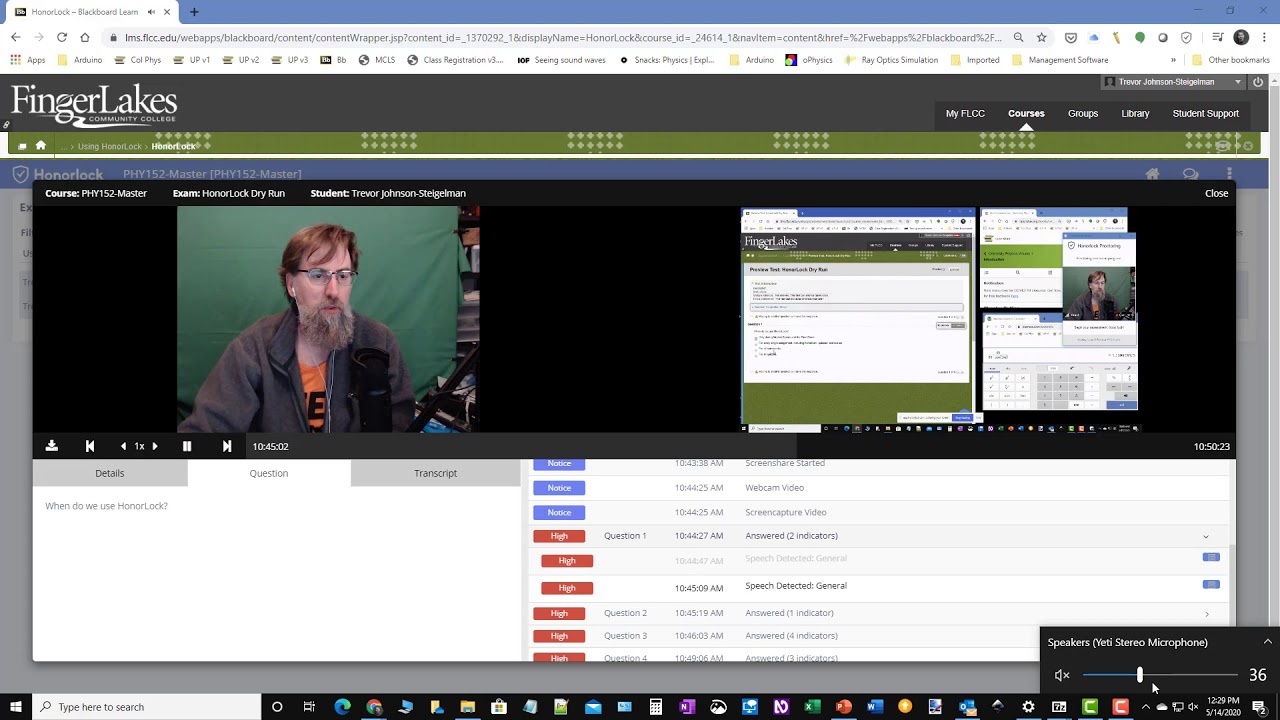
Task: Go to Blackboard course home icon
Action: pyautogui.click(x=41, y=146)
